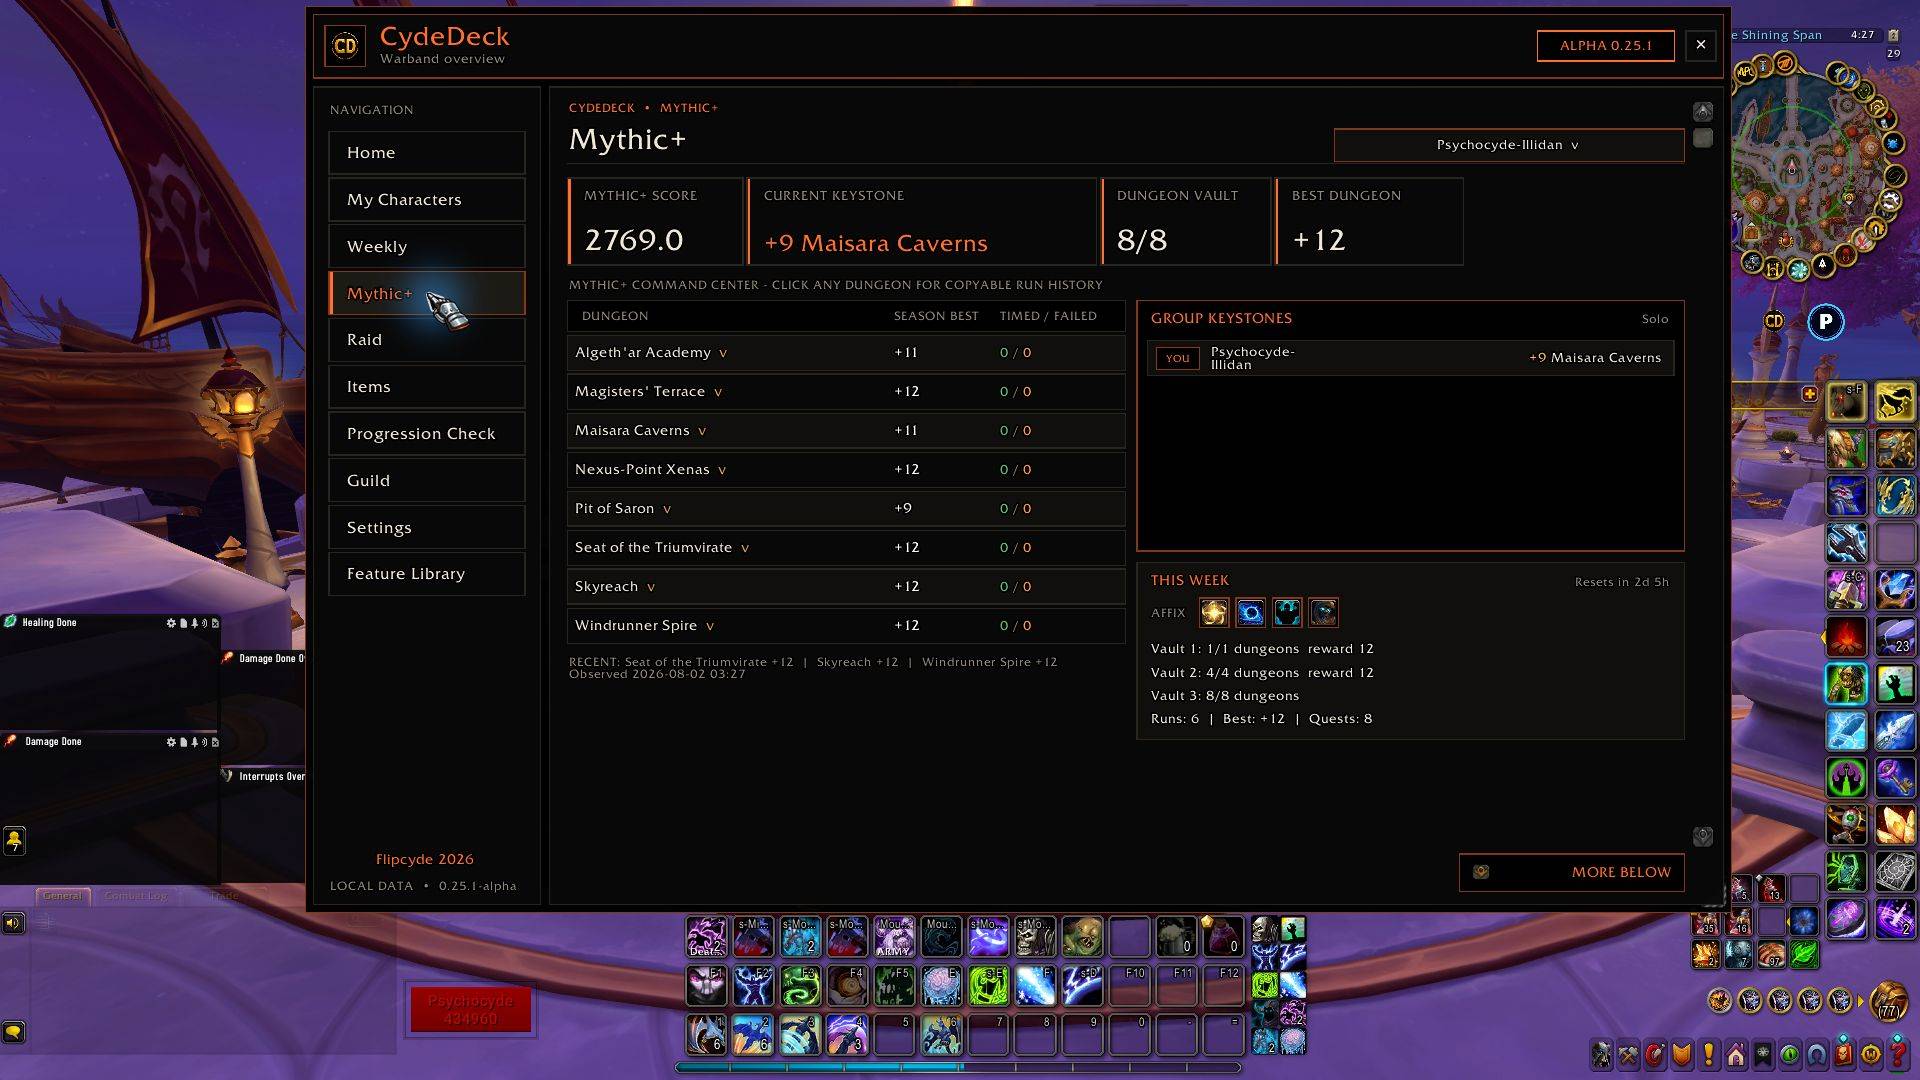Open professions via the crossed hammers icon
The width and height of the screenshot is (1920, 1080).
[1629, 1054]
